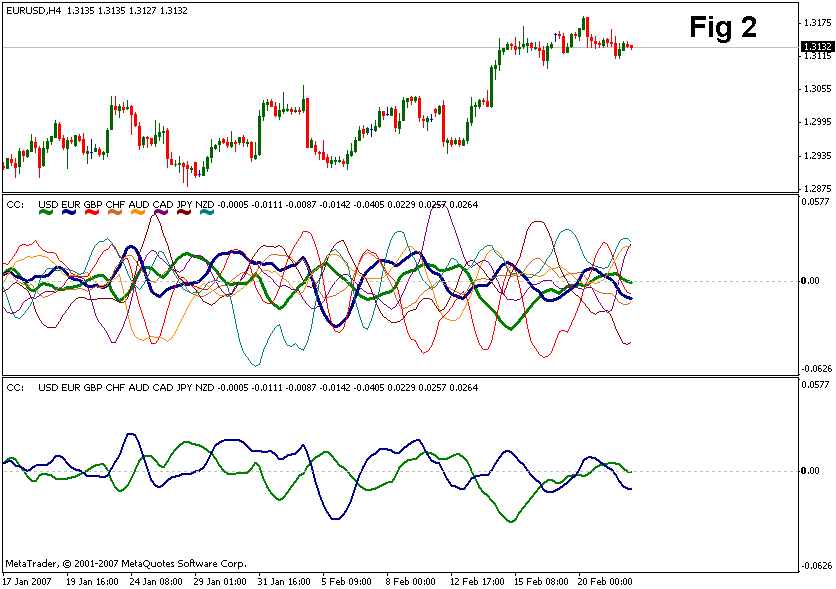836x589 pixels.
Task: Click USD label in the two-line bottom panel
Action: pyautogui.click(x=48, y=388)
